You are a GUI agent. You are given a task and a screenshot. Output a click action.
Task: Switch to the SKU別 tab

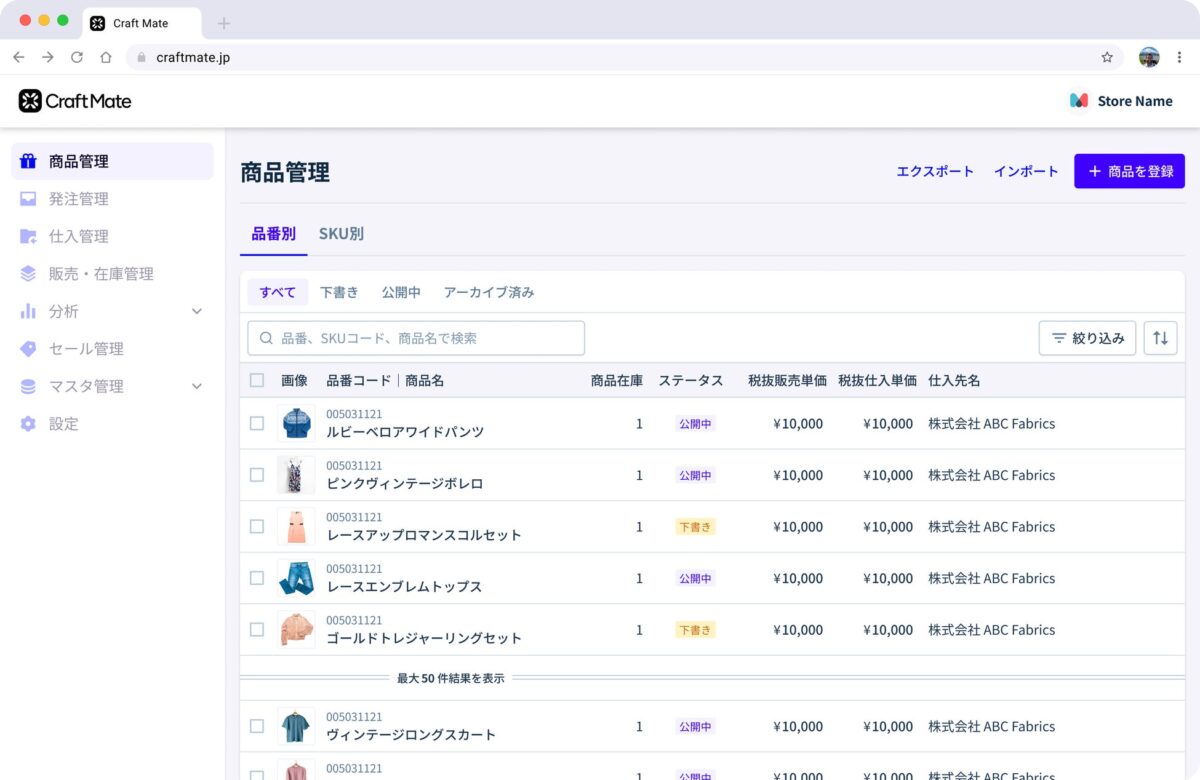[341, 233]
